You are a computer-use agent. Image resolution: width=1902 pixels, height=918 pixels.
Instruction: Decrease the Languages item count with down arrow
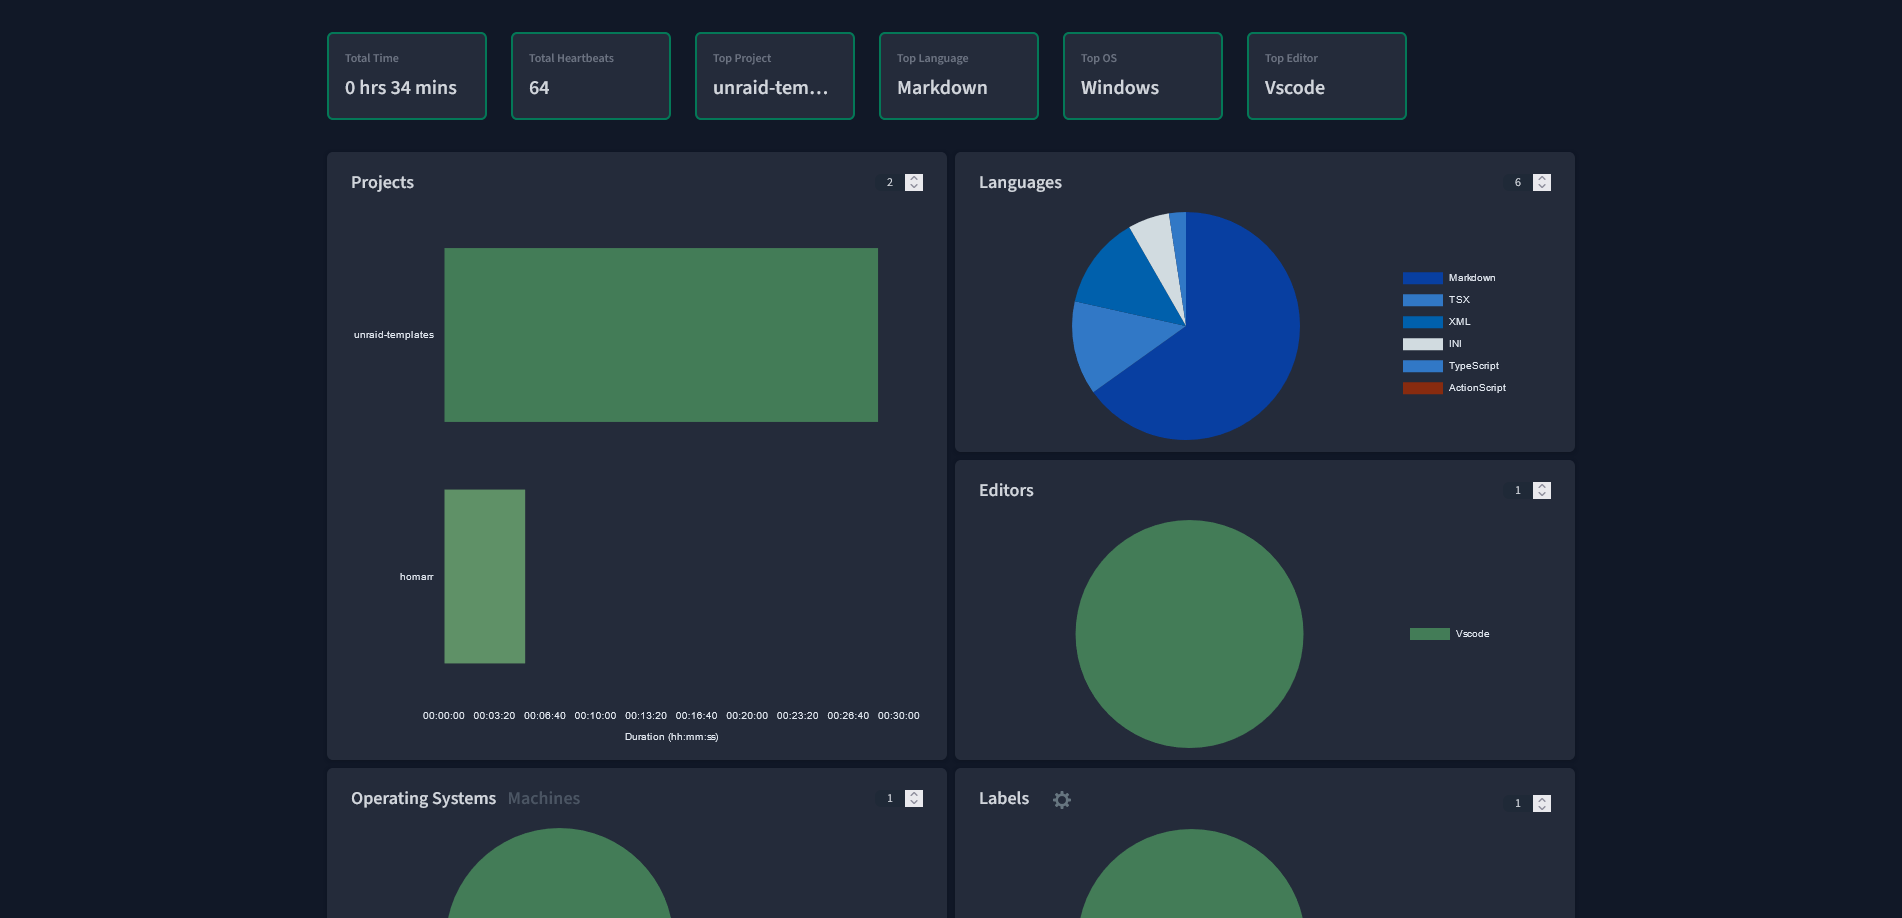pos(1542,187)
